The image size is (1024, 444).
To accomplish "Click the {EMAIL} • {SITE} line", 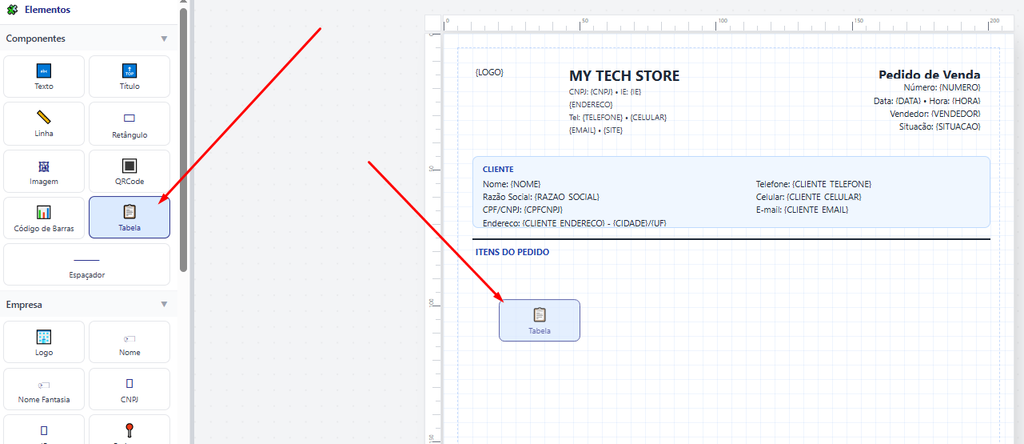I will (x=596, y=130).
